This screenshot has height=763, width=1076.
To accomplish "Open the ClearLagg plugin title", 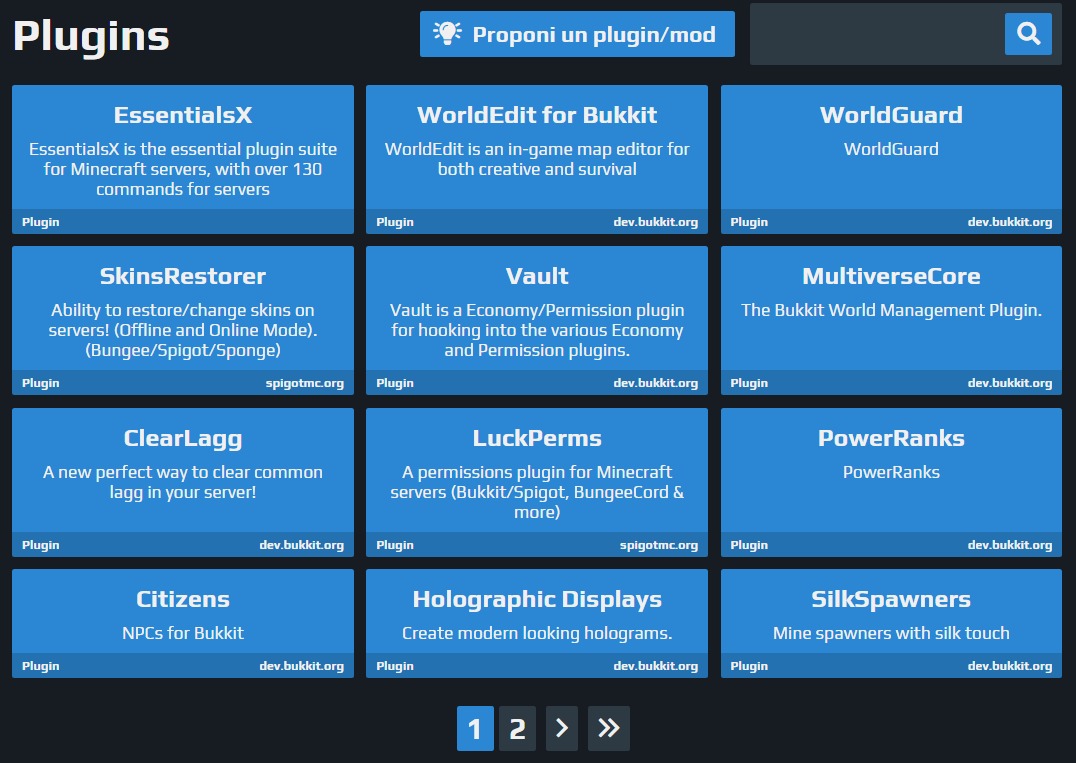I will (183, 438).
